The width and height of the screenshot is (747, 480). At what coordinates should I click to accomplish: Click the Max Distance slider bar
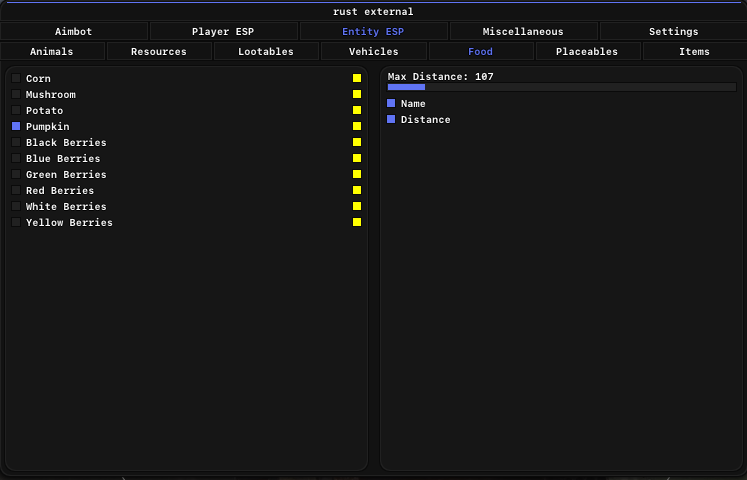[562, 87]
